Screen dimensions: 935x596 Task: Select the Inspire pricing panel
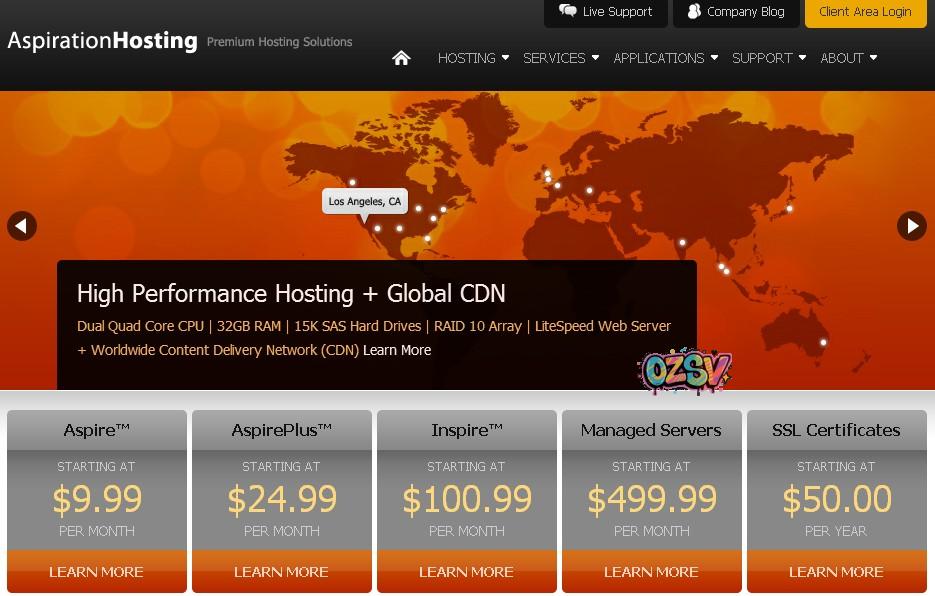[466, 498]
